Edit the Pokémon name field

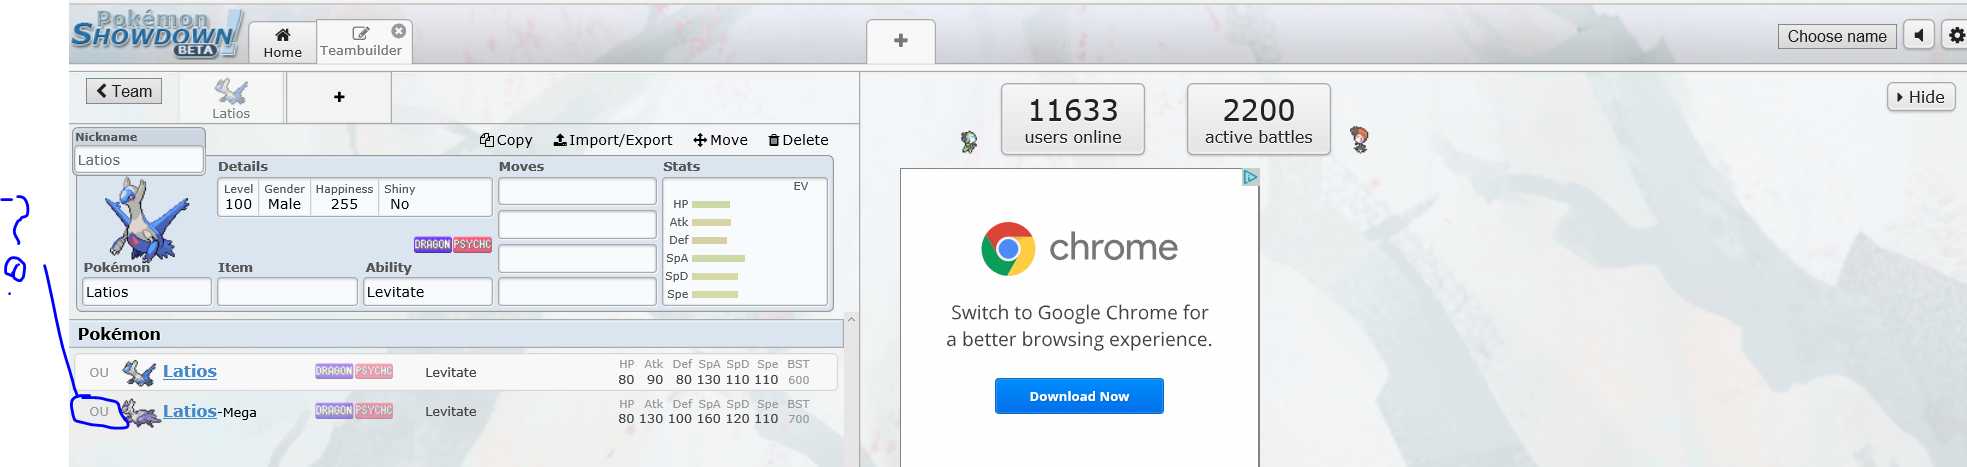point(146,292)
